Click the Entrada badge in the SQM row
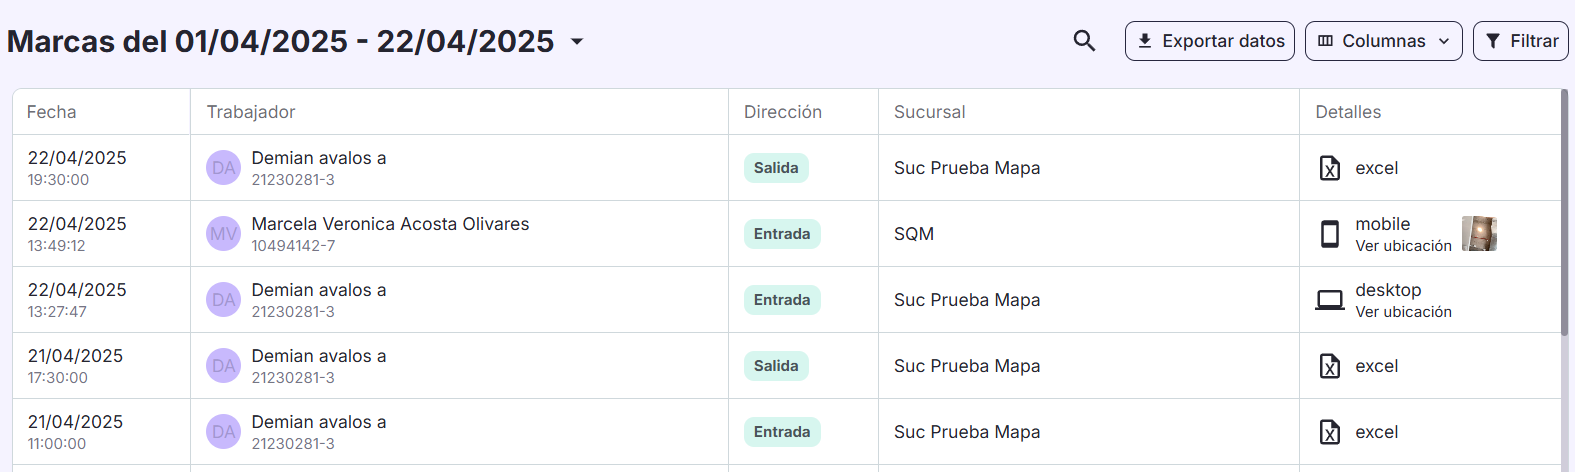The image size is (1575, 472). point(782,234)
